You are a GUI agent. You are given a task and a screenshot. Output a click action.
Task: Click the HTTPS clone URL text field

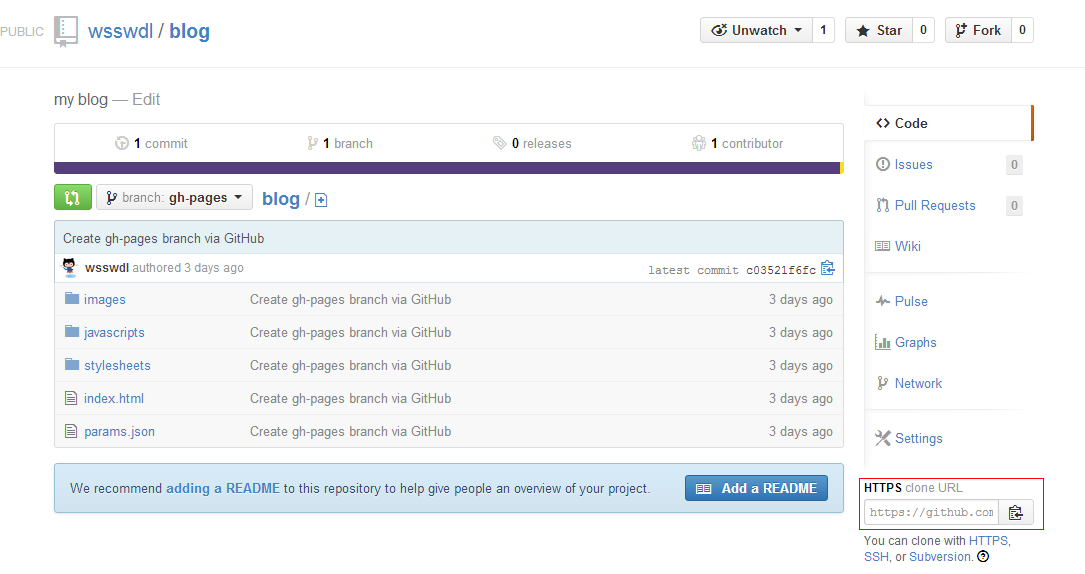931,513
